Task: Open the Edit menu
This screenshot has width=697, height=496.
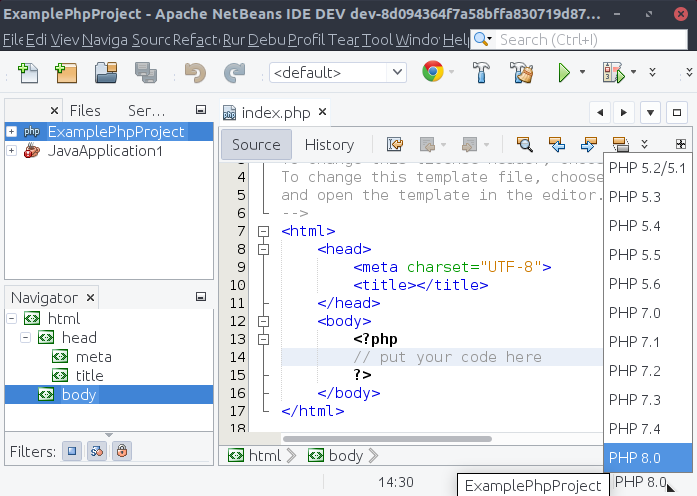Action: click(x=36, y=40)
